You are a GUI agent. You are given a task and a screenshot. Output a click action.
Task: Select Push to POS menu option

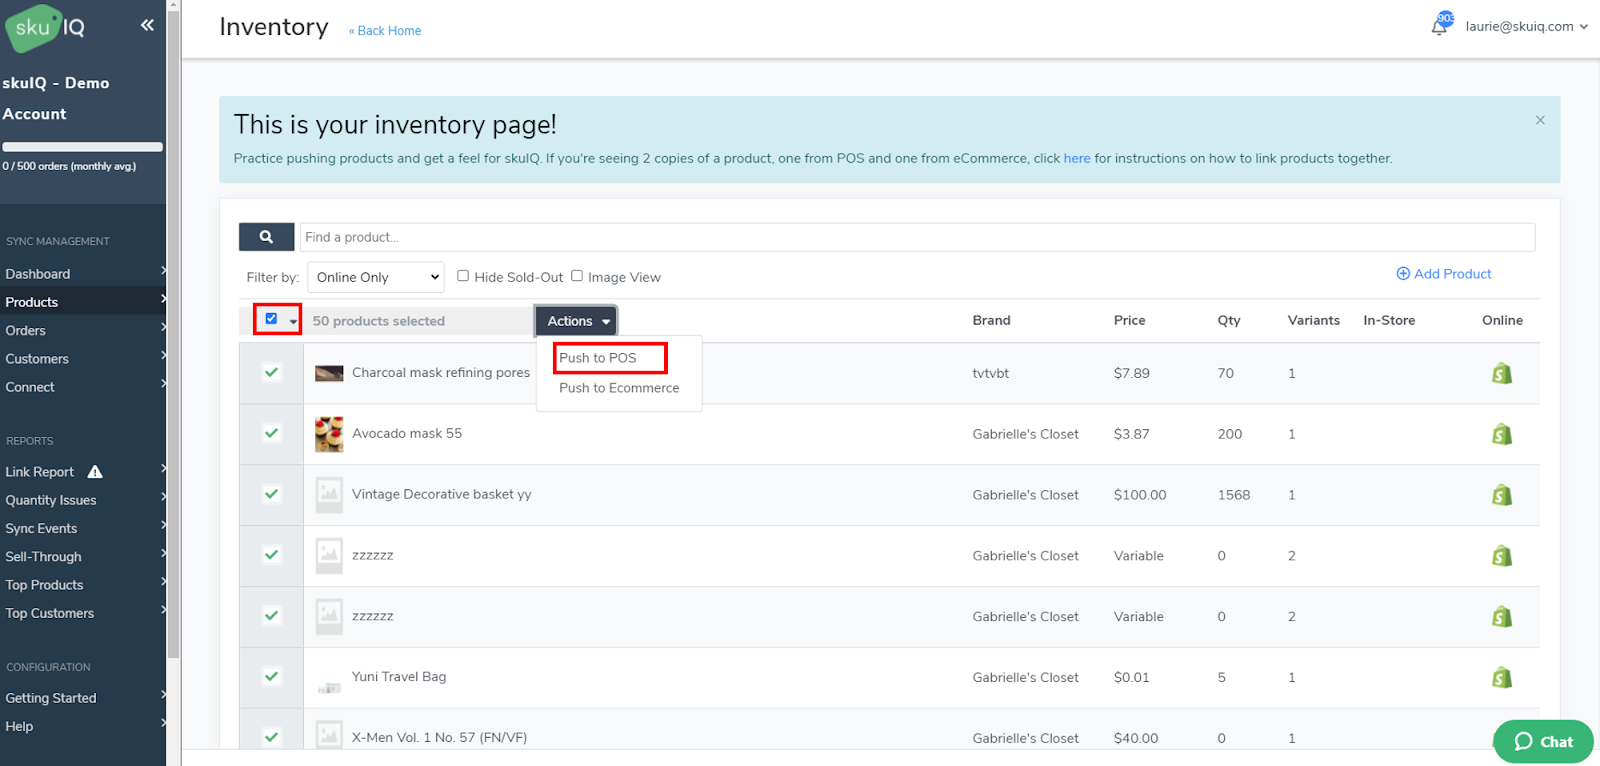tap(598, 358)
